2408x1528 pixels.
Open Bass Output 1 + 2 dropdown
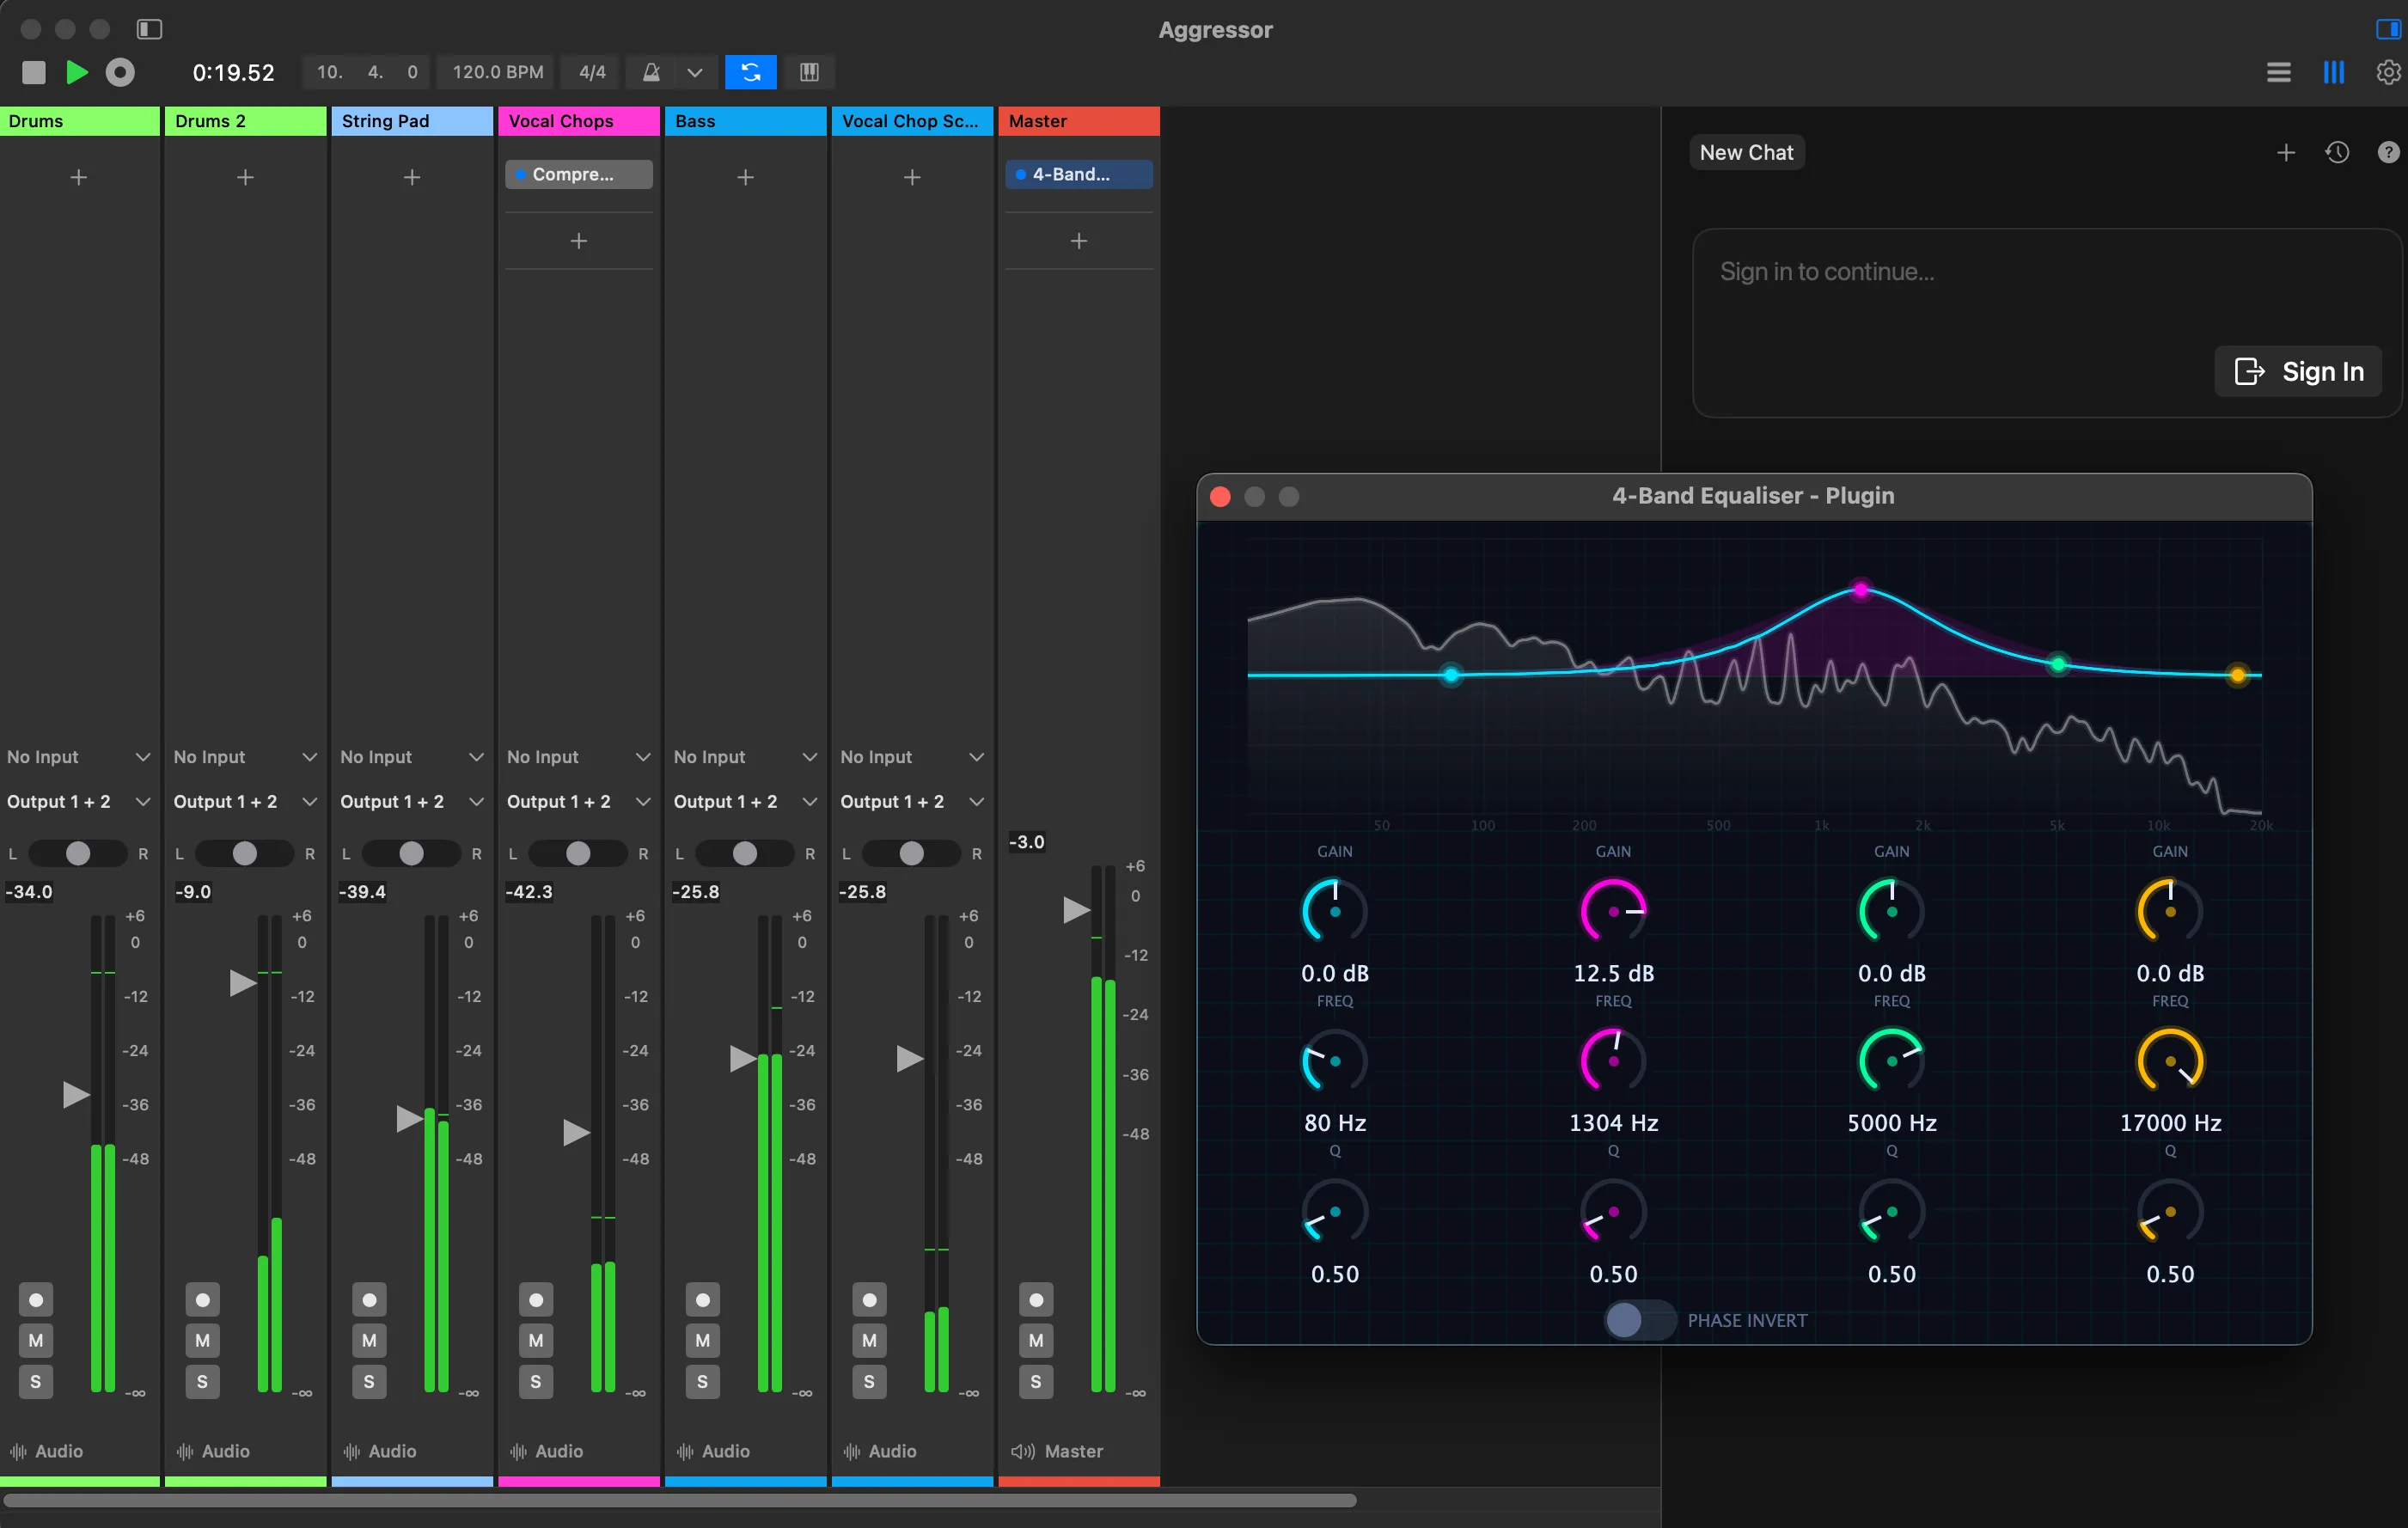point(746,802)
